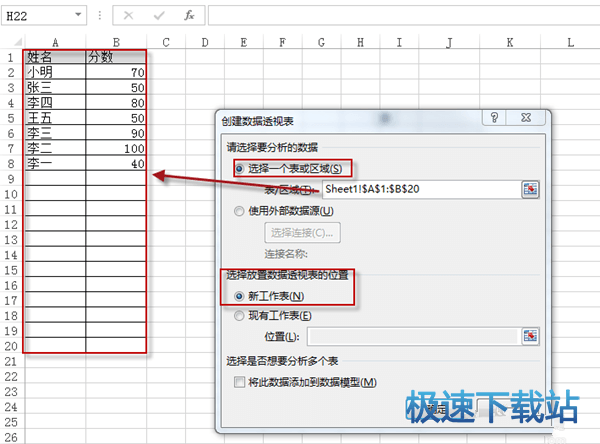Click the 选择连接(C)... button

[x=302, y=233]
